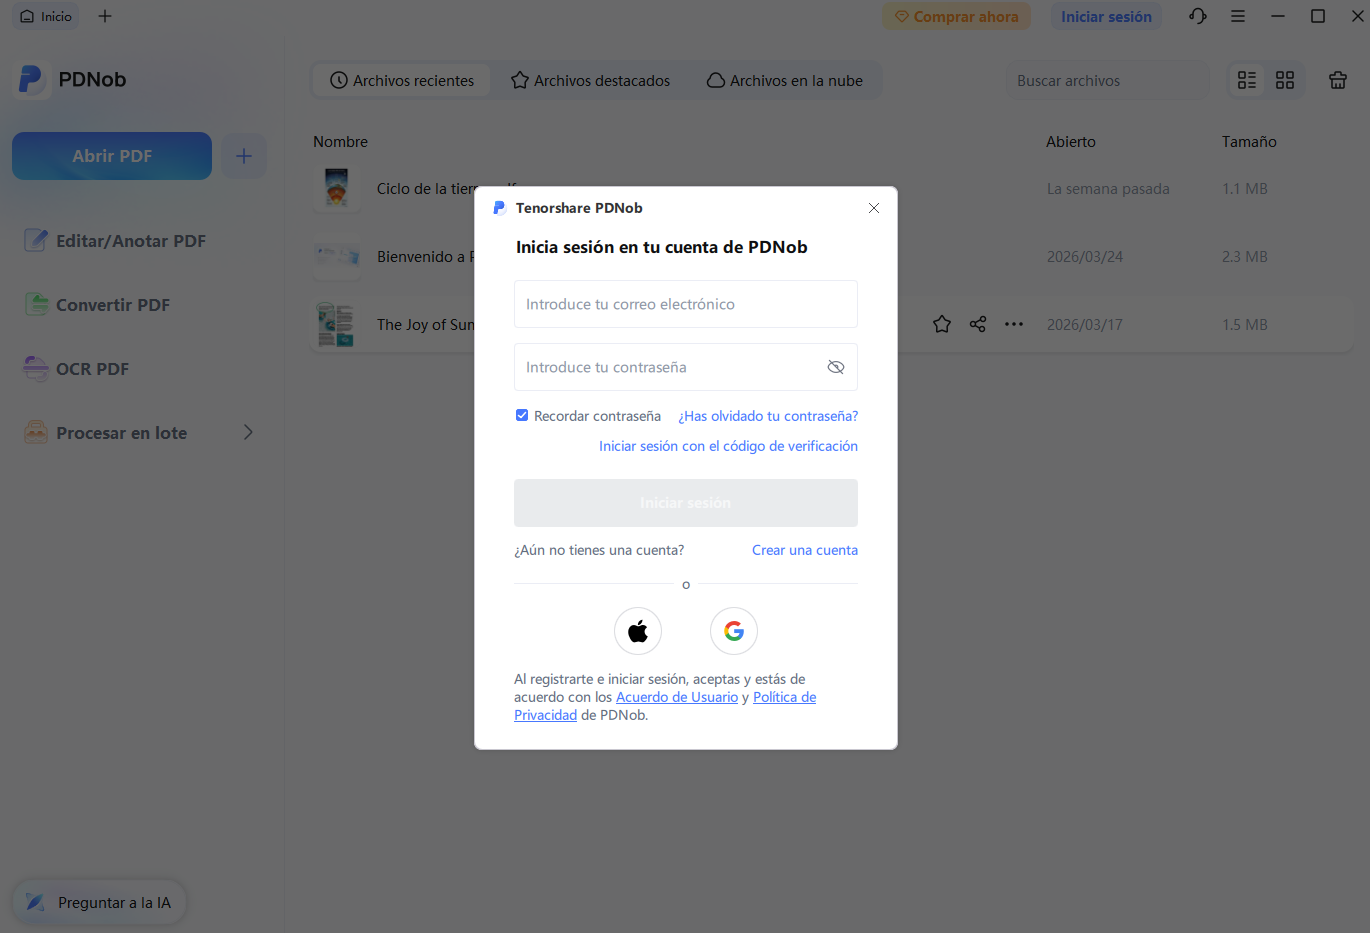
Task: Click the 2026/03/24 date entry
Action: (1085, 257)
